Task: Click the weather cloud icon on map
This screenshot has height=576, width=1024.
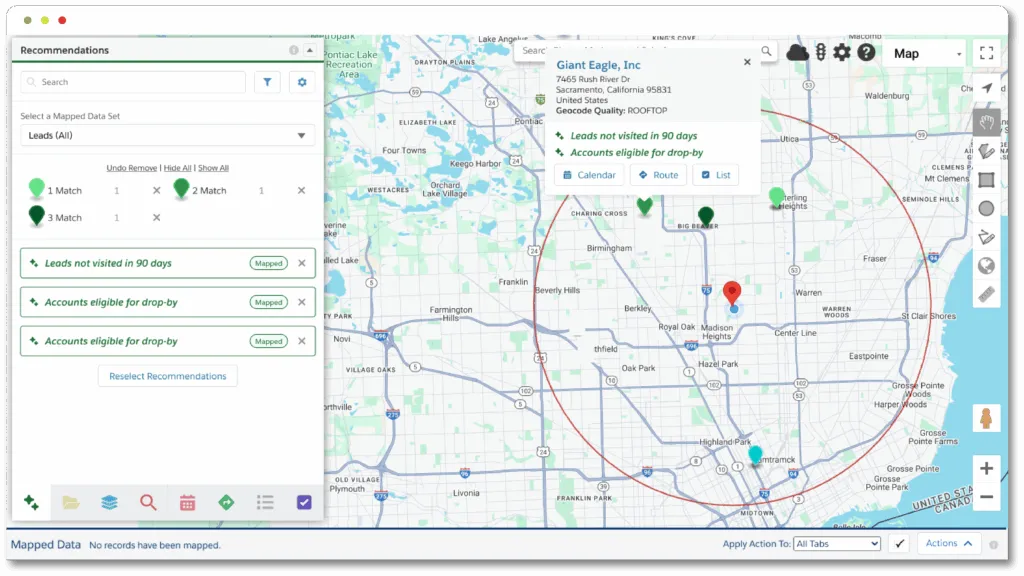Action: pyautogui.click(x=797, y=52)
